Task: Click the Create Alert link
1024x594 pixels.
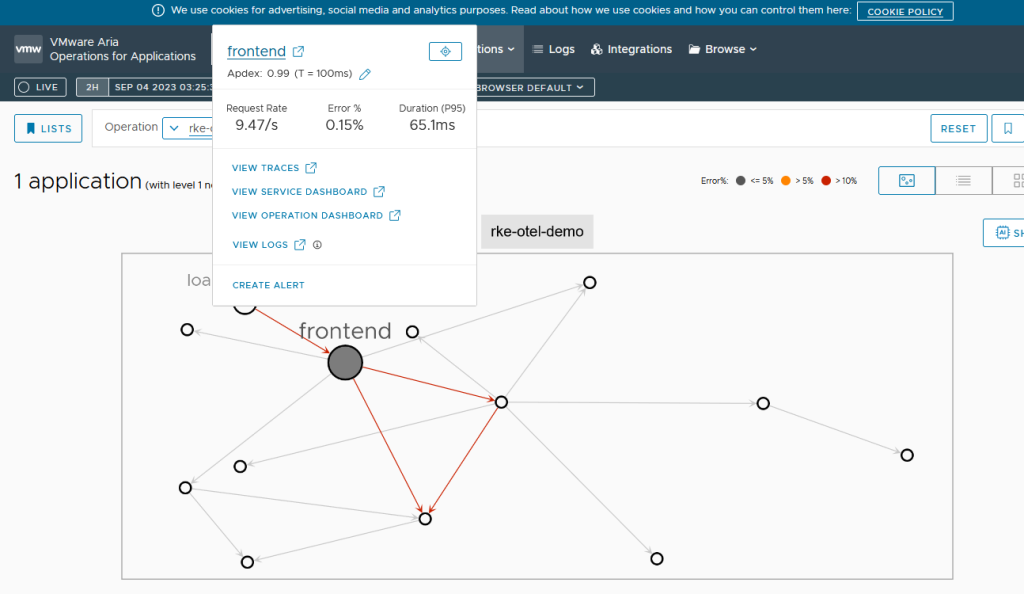Action: [268, 285]
